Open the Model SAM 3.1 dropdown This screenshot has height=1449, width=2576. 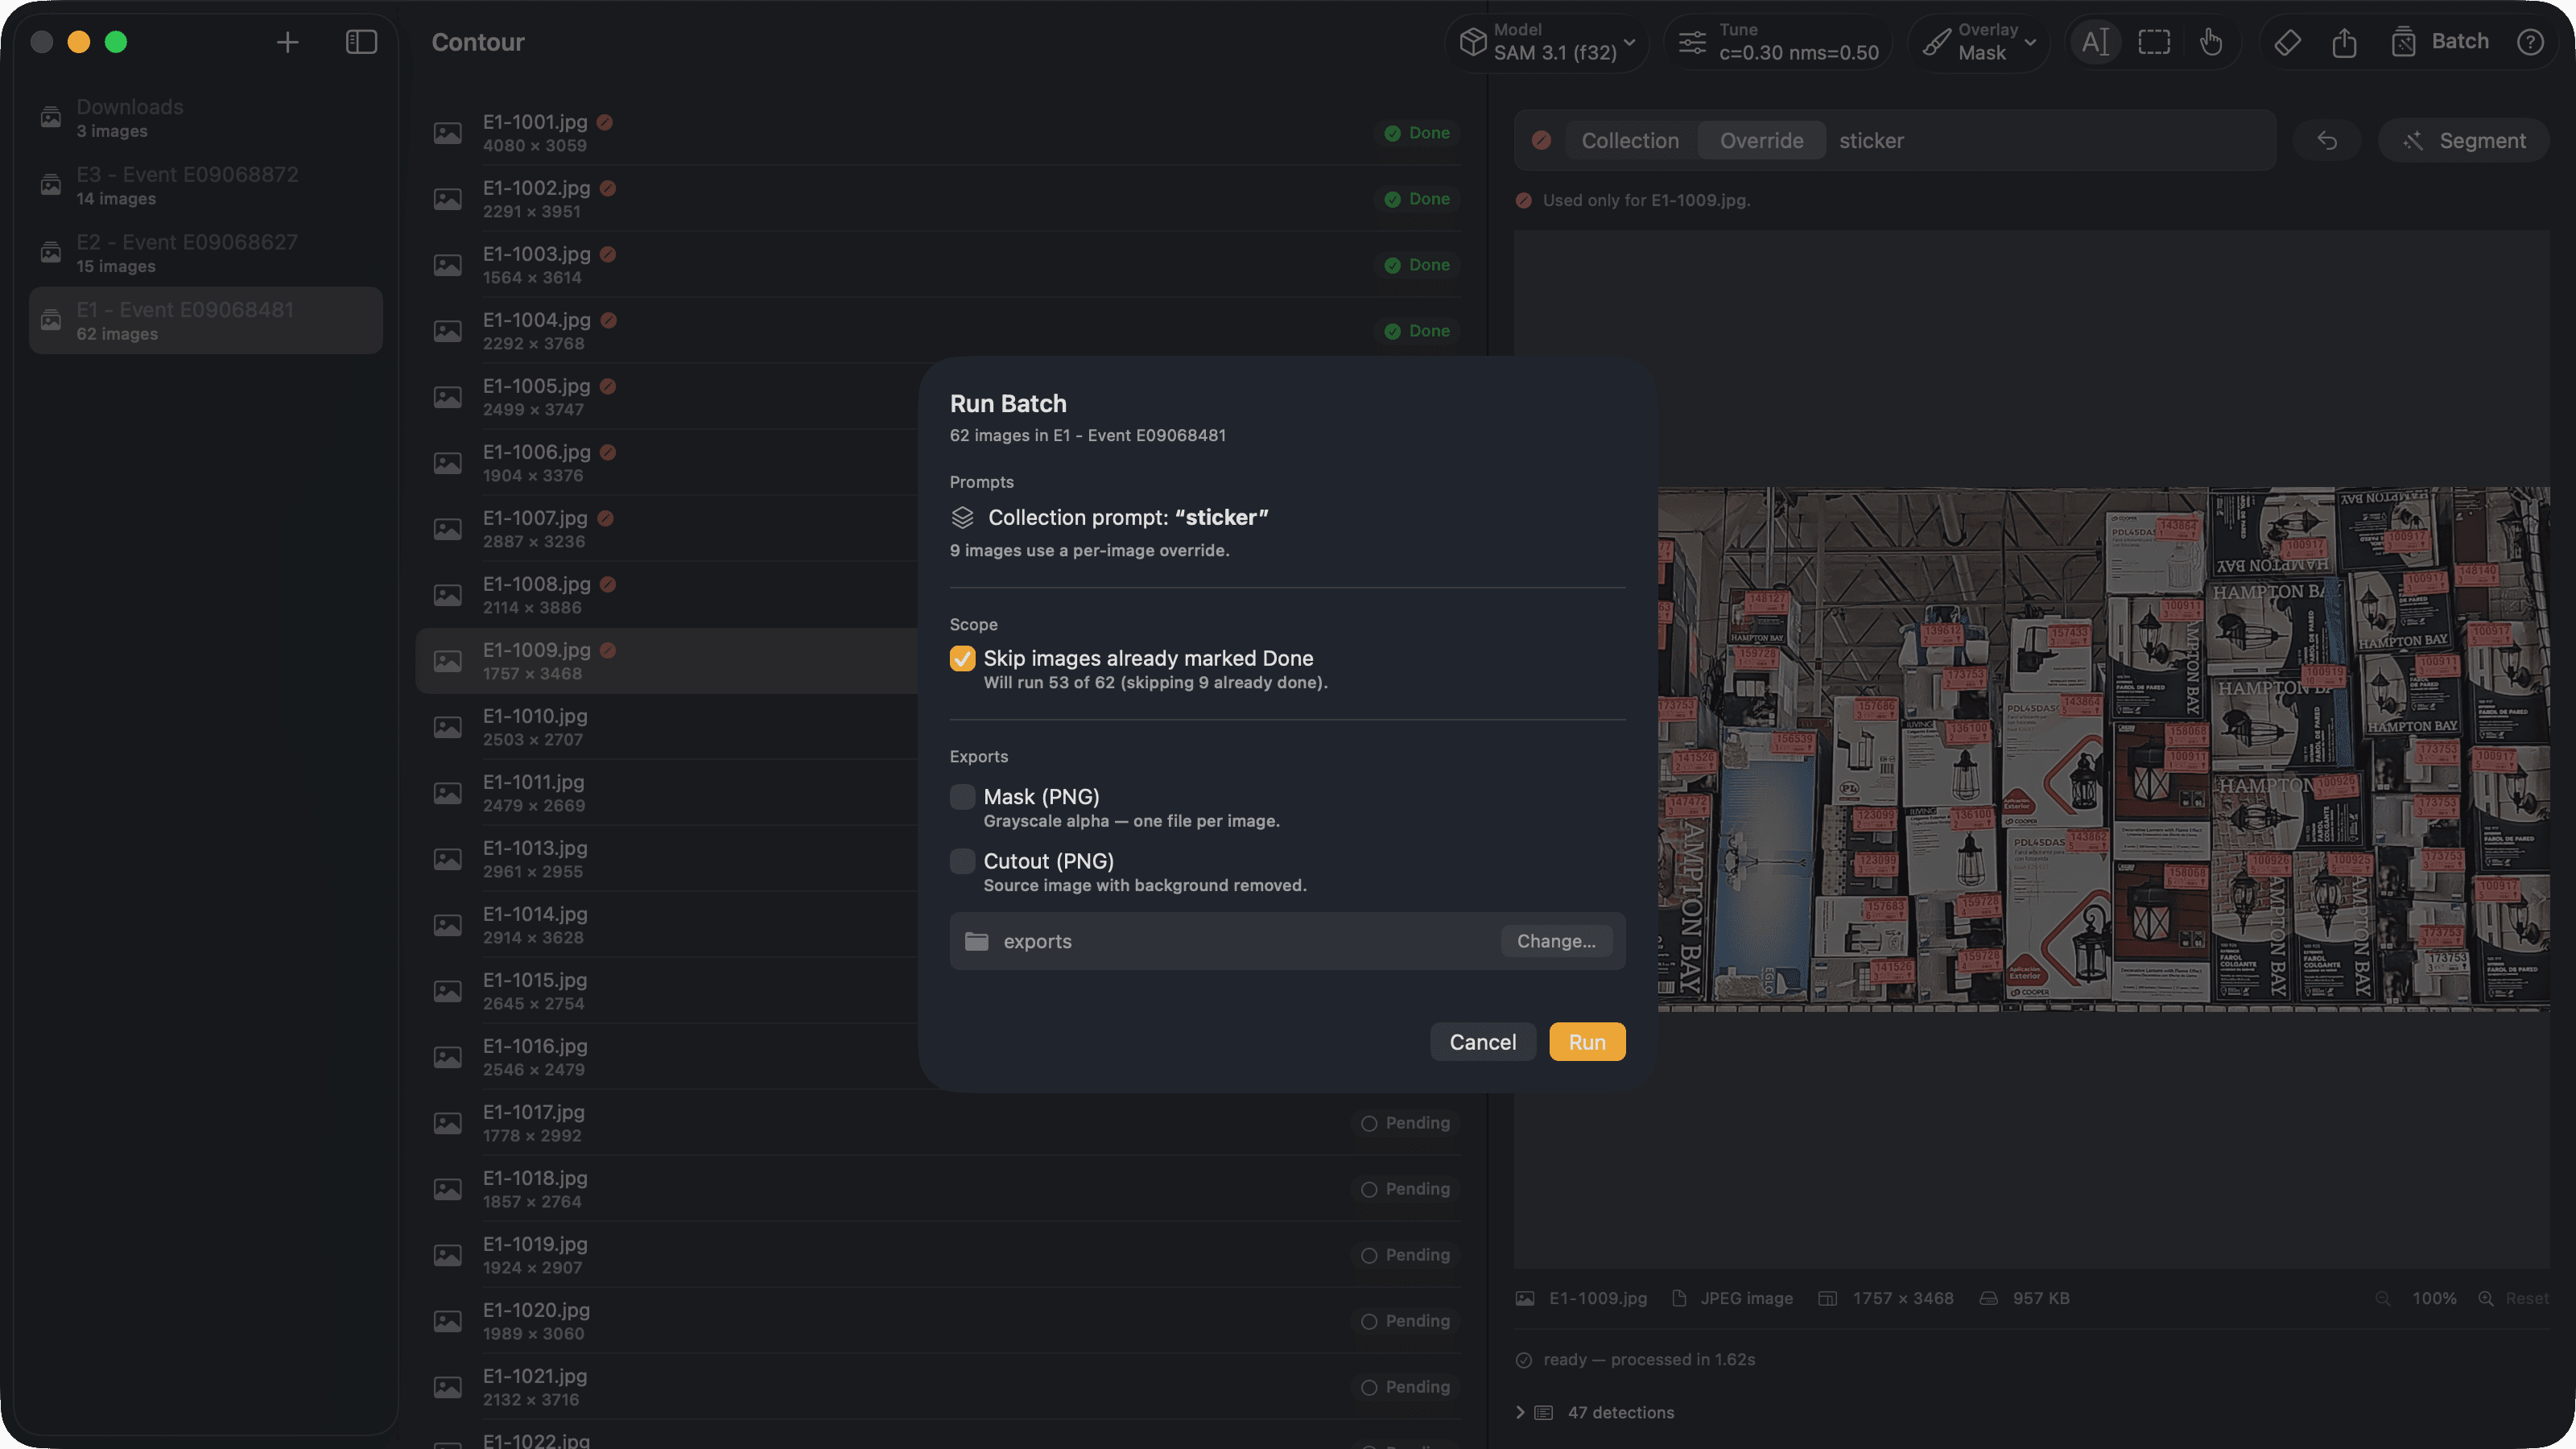coord(1547,42)
